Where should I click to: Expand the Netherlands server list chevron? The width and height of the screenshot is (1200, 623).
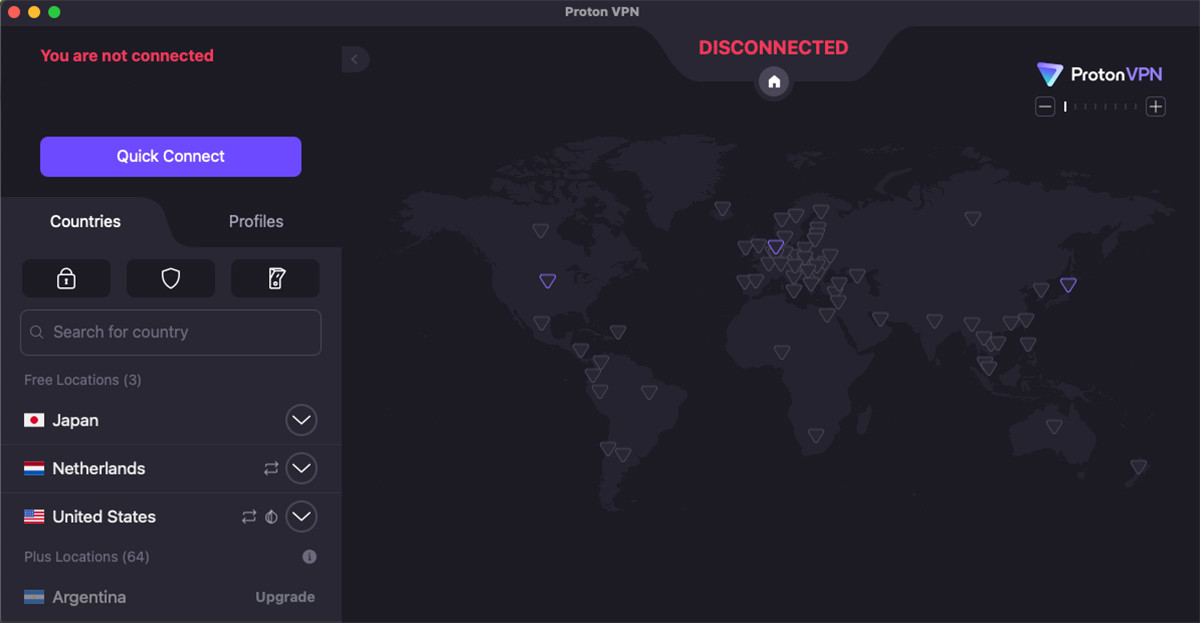coord(301,468)
